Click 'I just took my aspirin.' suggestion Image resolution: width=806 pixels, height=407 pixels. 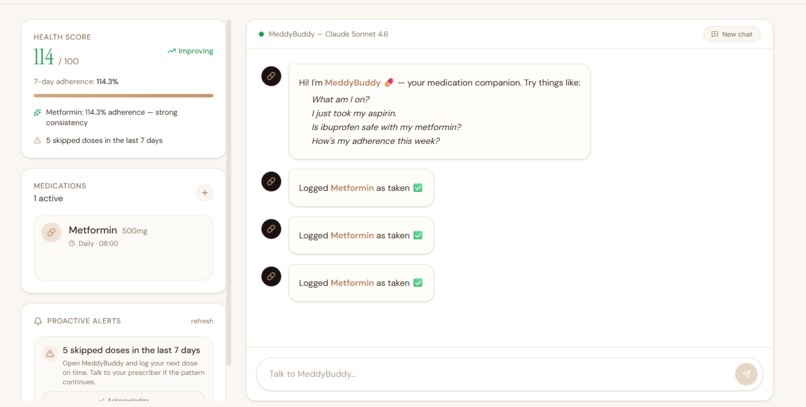pyautogui.click(x=354, y=113)
